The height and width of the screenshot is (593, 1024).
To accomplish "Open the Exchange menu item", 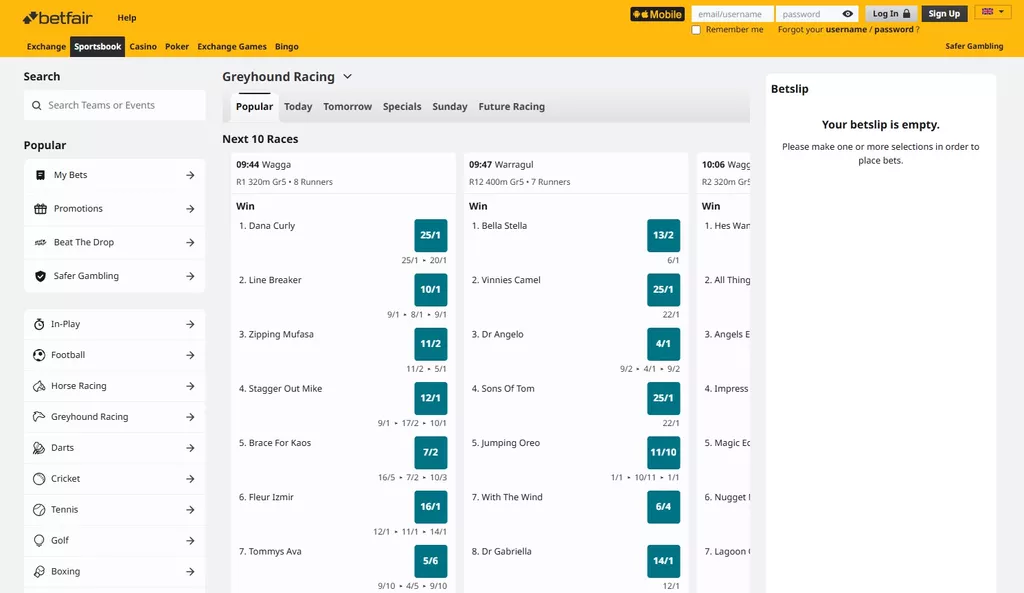I will 46,46.
